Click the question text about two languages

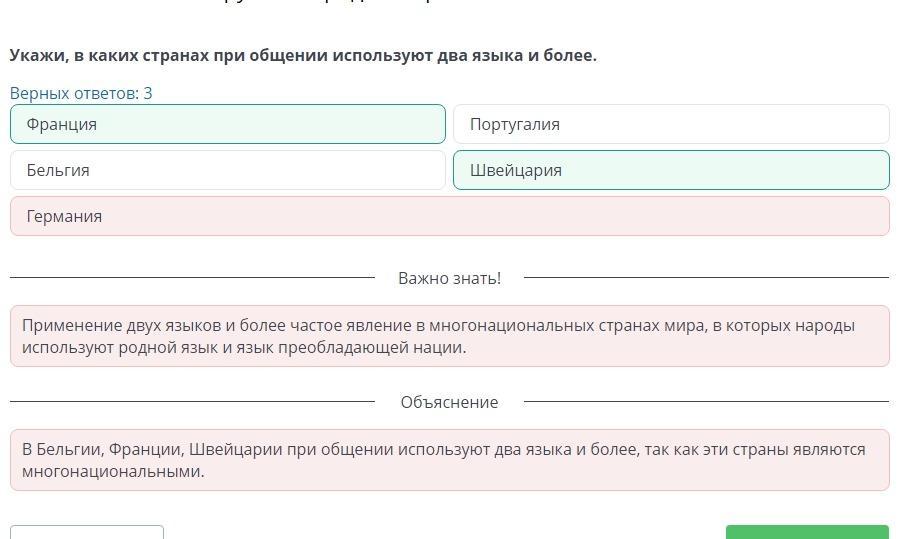click(302, 56)
